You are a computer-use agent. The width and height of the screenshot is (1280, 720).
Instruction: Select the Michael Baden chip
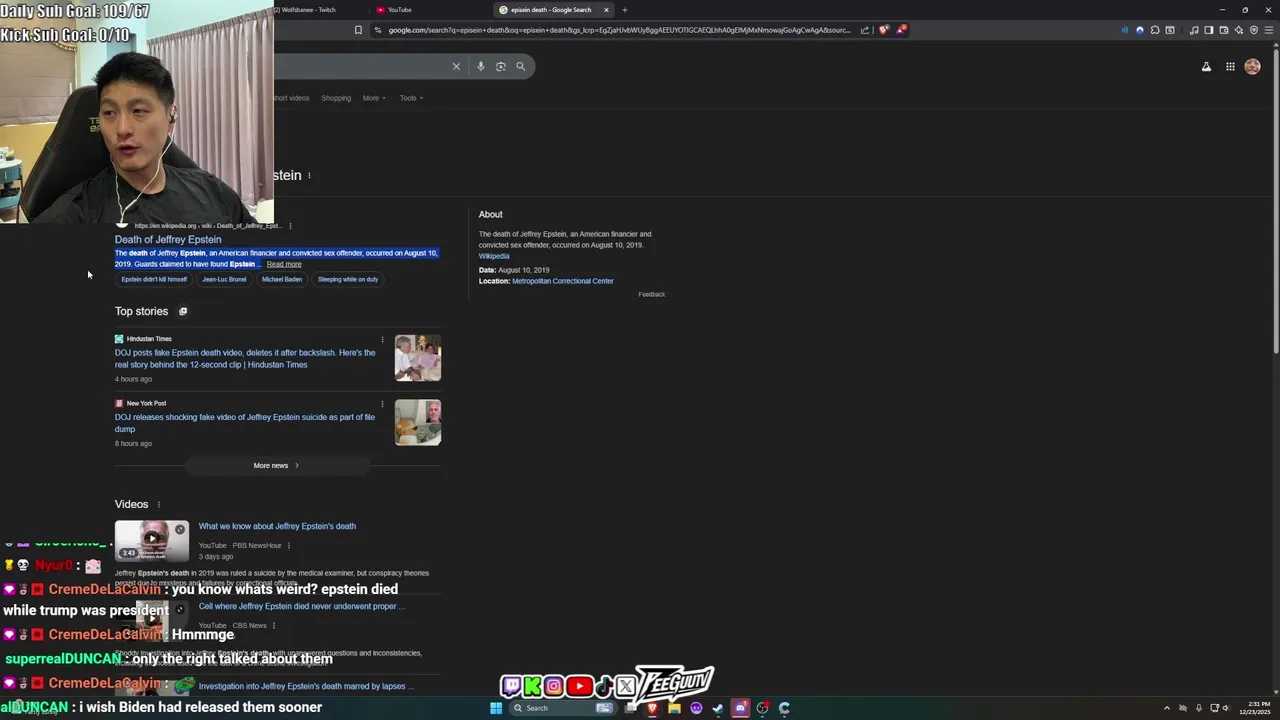point(282,280)
